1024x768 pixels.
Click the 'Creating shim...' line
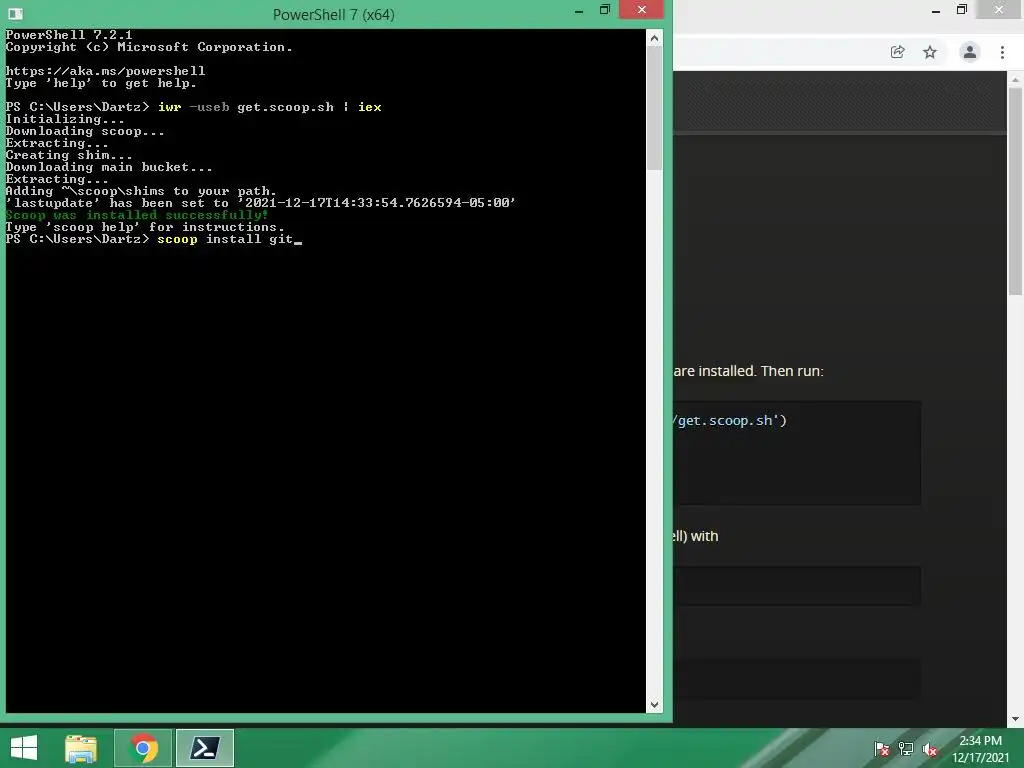(x=69, y=155)
